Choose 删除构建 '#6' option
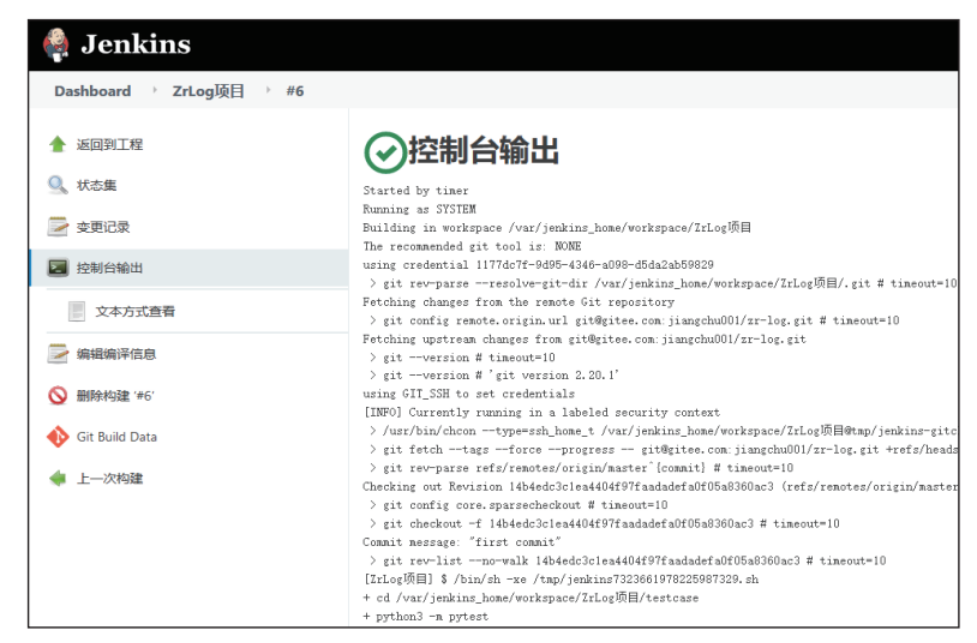This screenshot has width=977, height=643. point(115,396)
